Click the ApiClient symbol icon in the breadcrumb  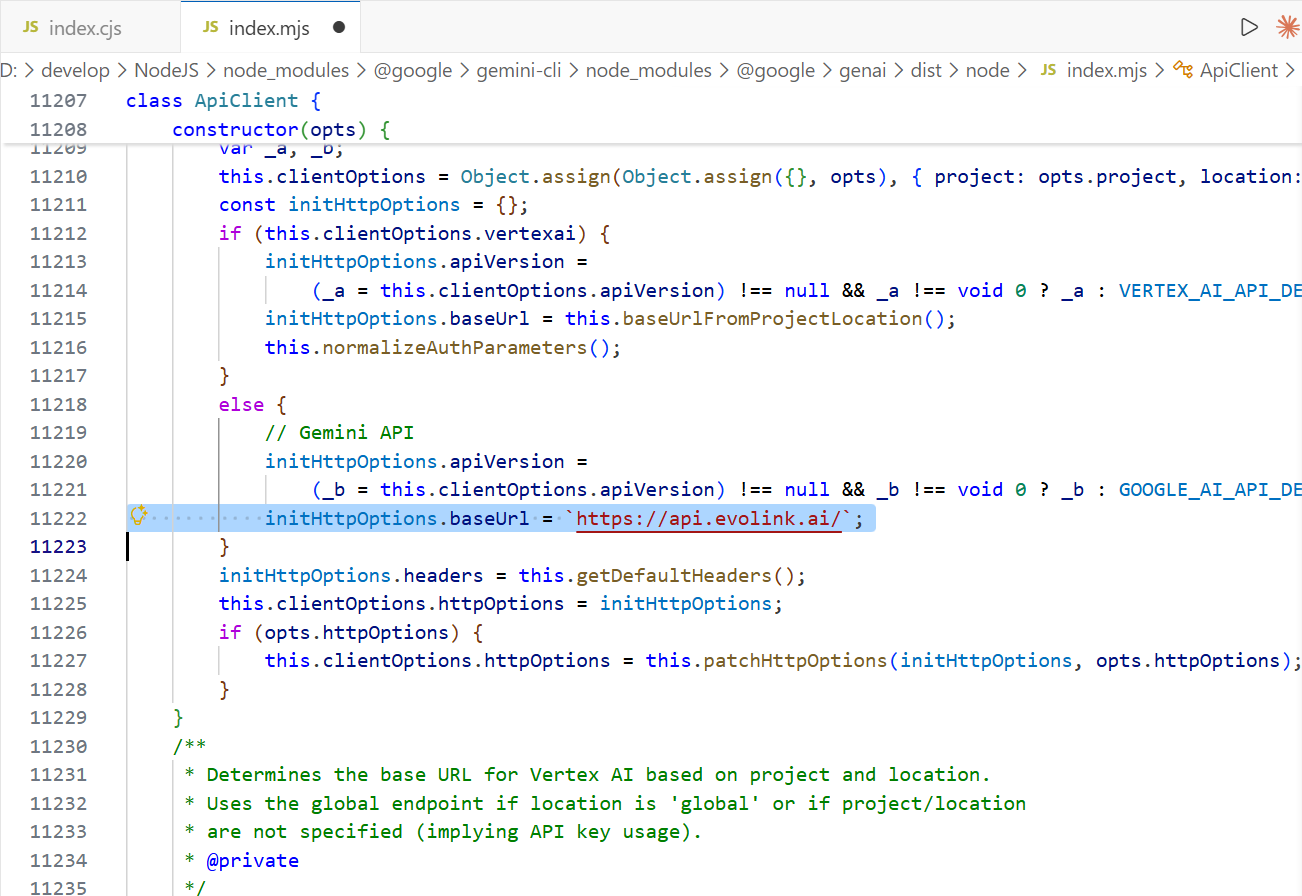[x=1183, y=70]
